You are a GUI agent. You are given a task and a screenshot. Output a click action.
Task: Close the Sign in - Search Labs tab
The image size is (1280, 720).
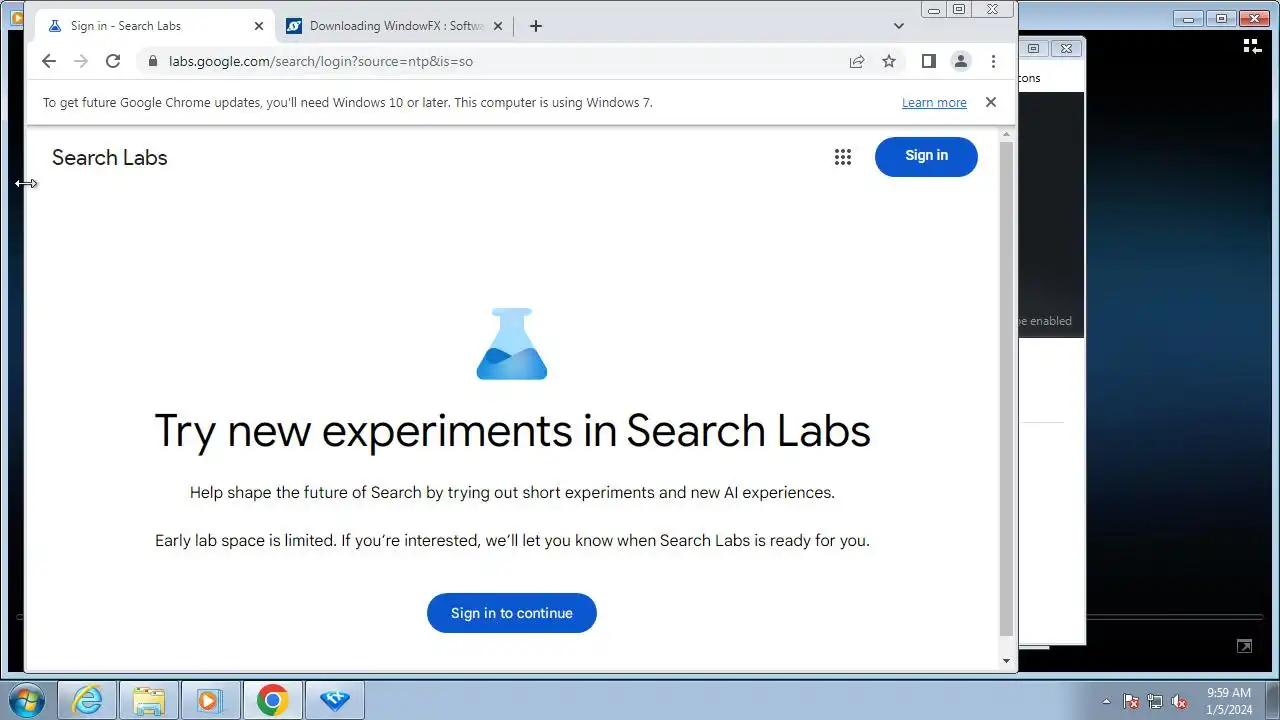tap(259, 26)
